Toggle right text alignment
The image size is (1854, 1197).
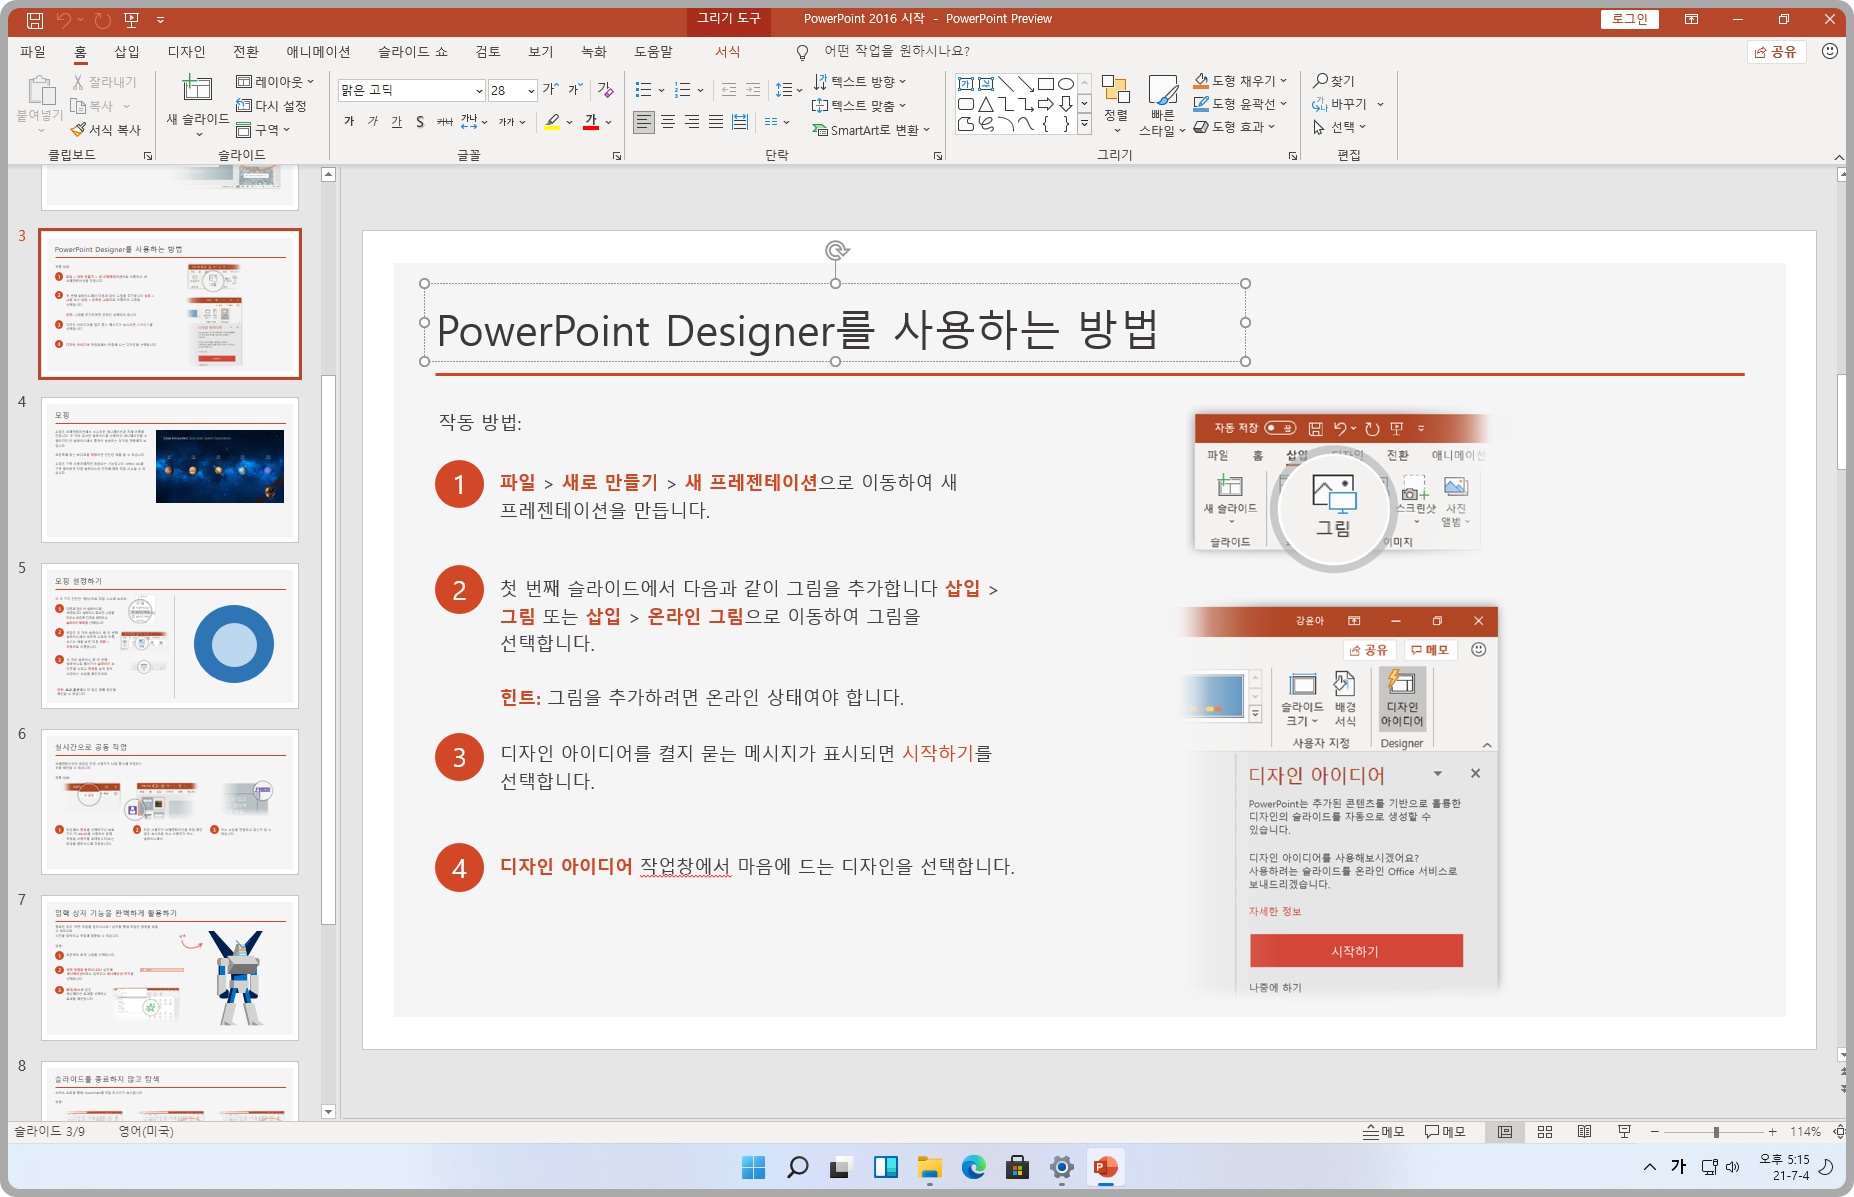coord(692,122)
